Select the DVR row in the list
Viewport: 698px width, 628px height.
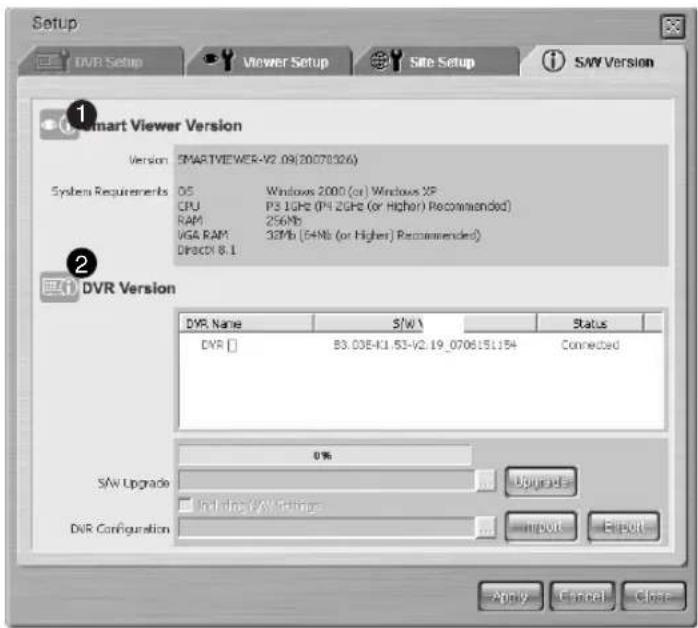421,345
